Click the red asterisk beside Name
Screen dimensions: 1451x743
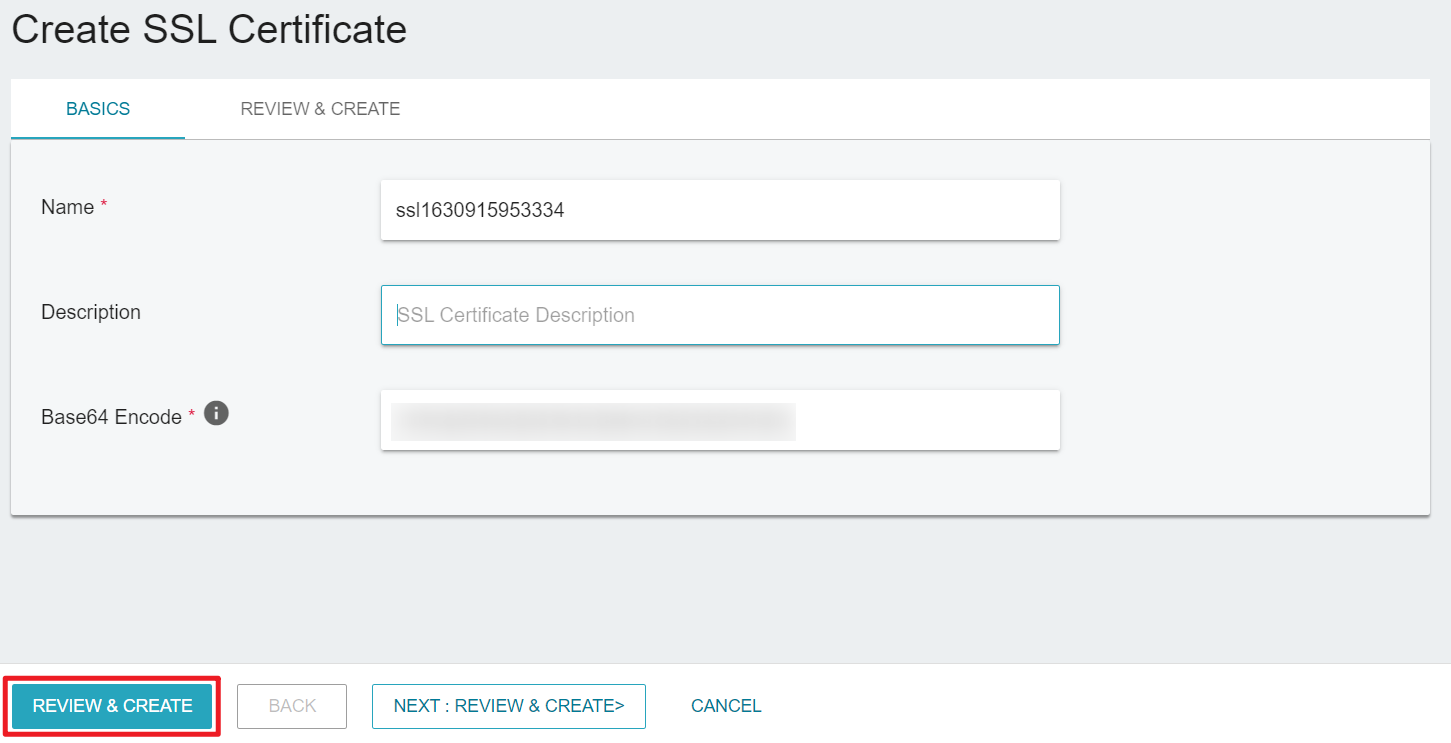(104, 205)
